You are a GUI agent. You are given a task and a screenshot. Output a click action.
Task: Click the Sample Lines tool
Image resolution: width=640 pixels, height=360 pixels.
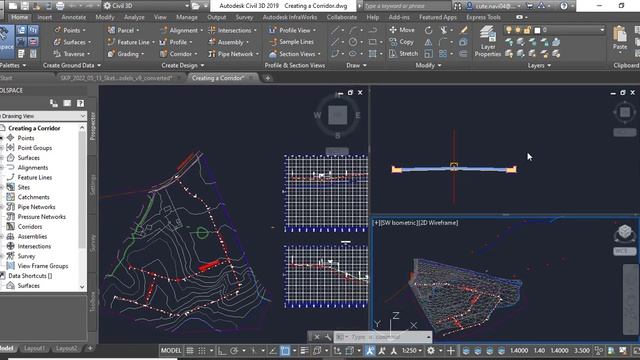pos(291,42)
